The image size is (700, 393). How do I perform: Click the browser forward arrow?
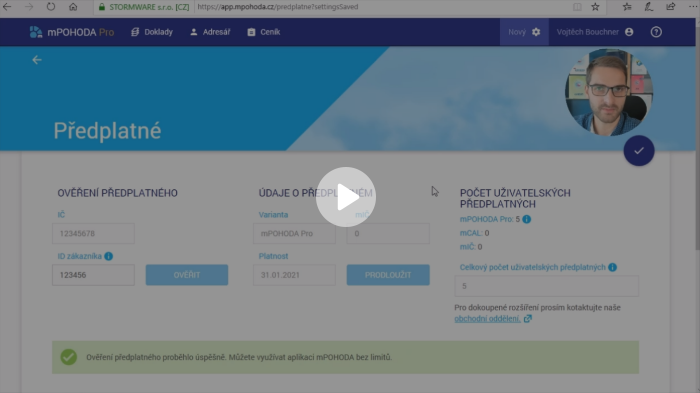click(29, 7)
